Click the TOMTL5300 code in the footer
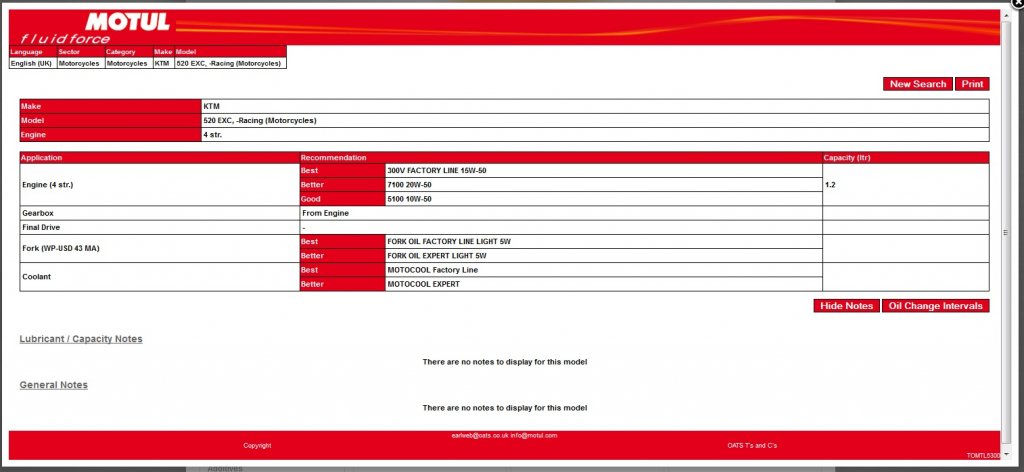1024x472 pixels. [x=983, y=456]
